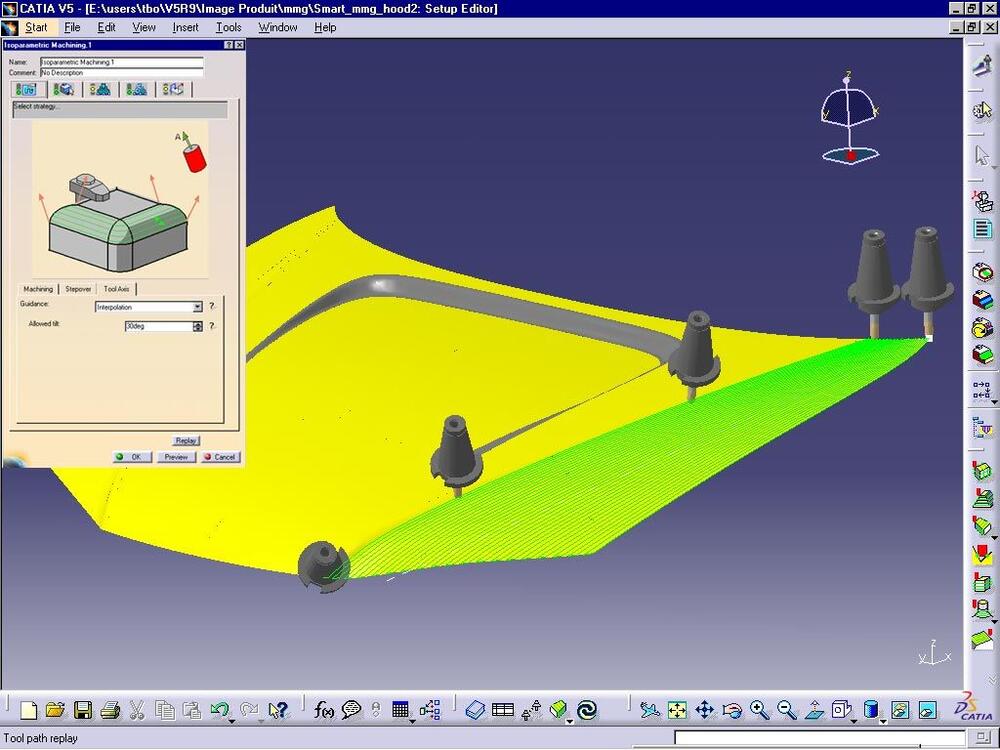Open the Help menu
Screen dimensions: 1000x750
click(x=325, y=27)
